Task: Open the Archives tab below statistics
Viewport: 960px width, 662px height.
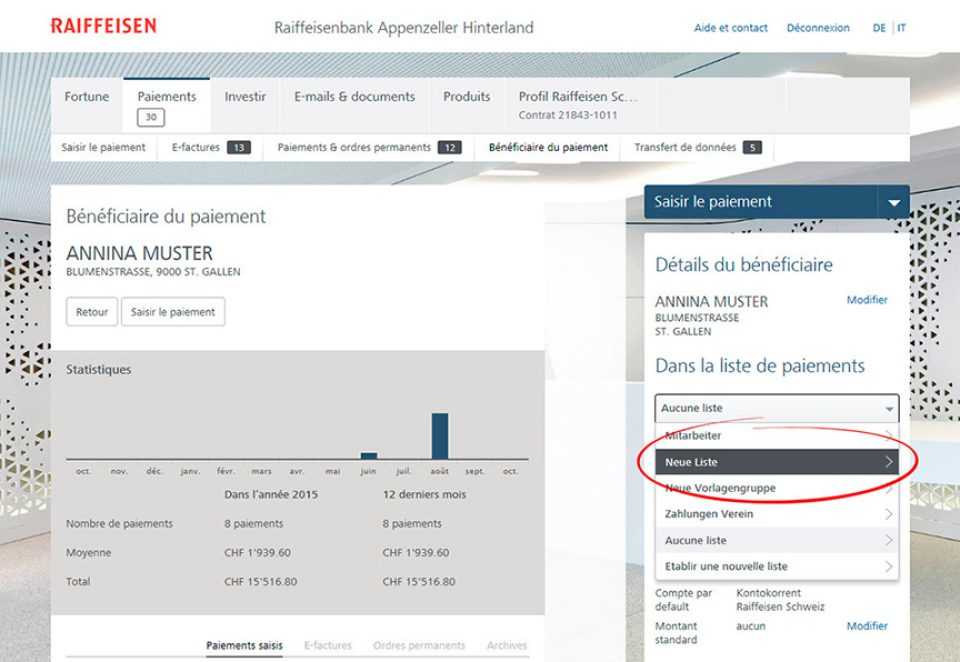Action: [506, 646]
